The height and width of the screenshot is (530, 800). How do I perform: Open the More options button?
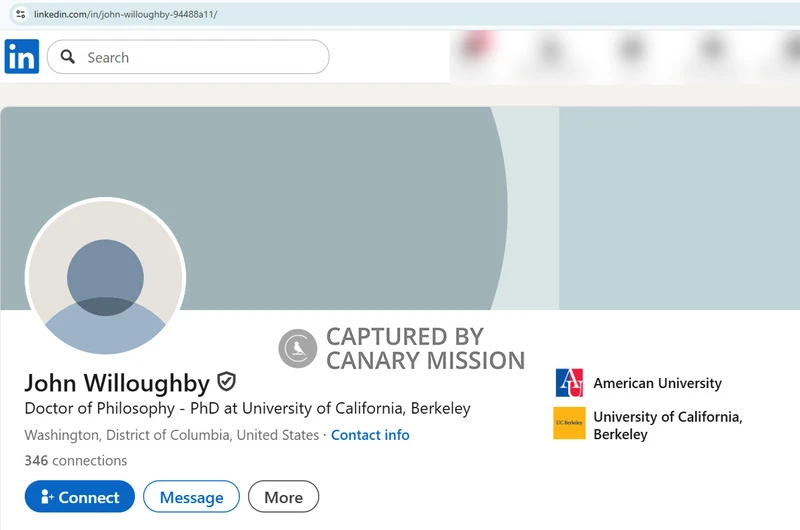284,496
